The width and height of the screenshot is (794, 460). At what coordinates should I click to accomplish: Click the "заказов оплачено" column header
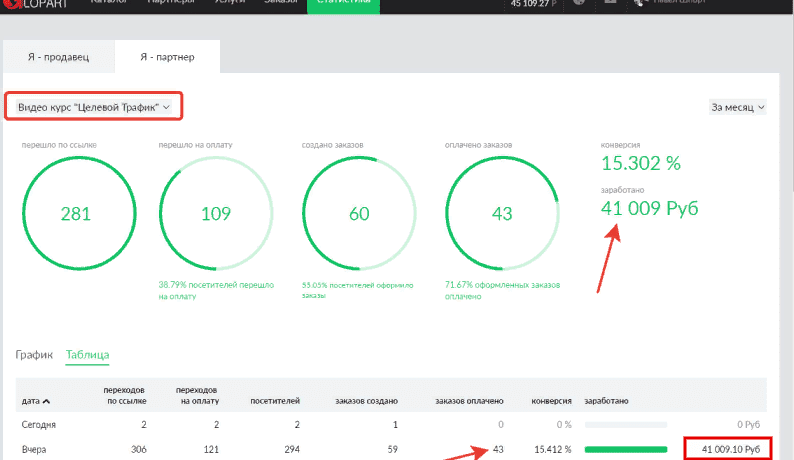[469, 401]
